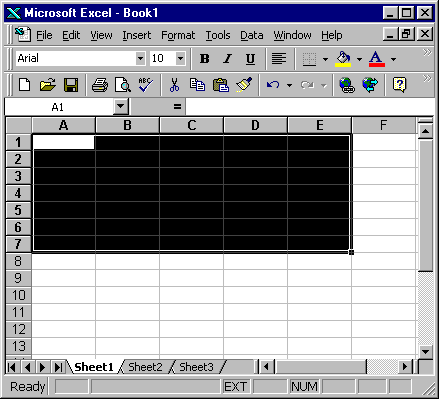Click the vertical scrollbar down arrow
The image size is (439, 399).
click(x=425, y=351)
